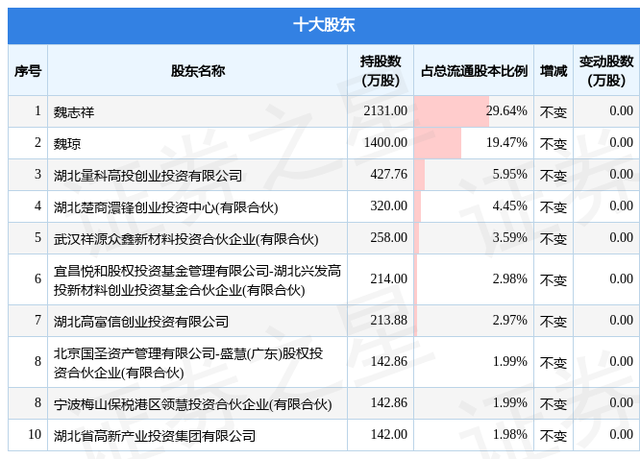Select the 股东名称 column header
This screenshot has height=459, width=640.
197,71
